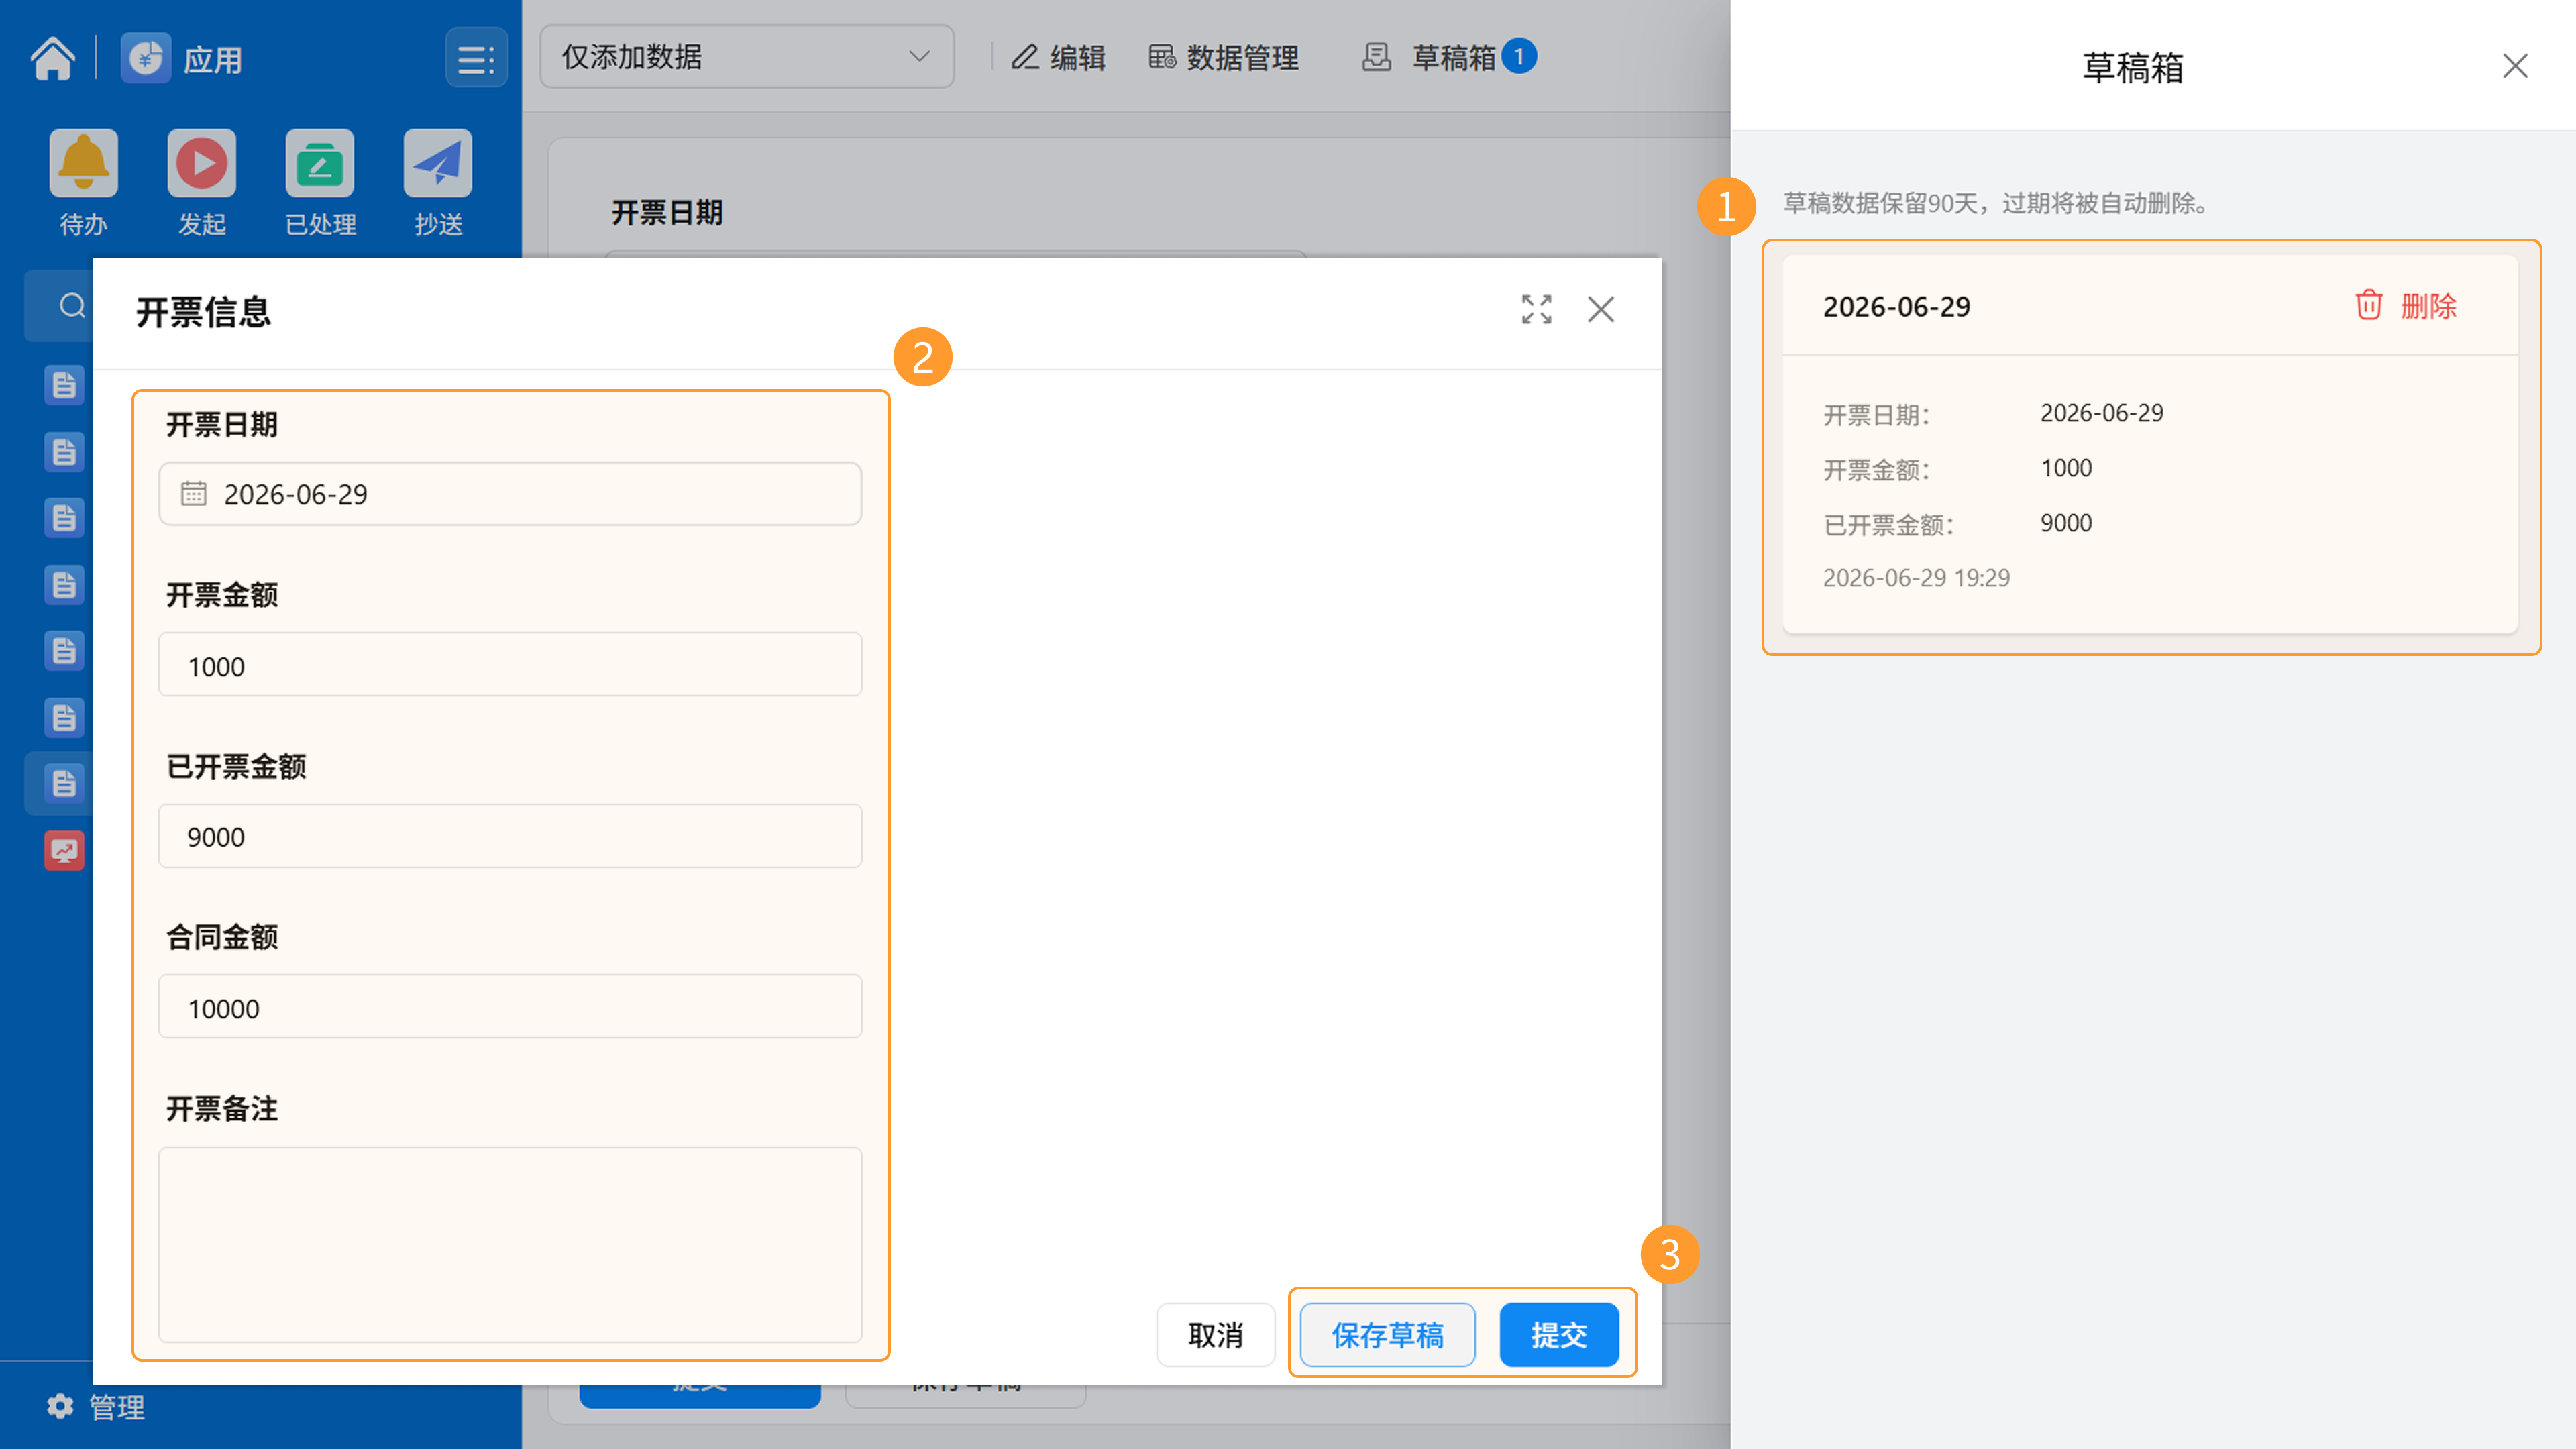
Task: Click the 草稿箱 panel heading
Action: [2133, 67]
